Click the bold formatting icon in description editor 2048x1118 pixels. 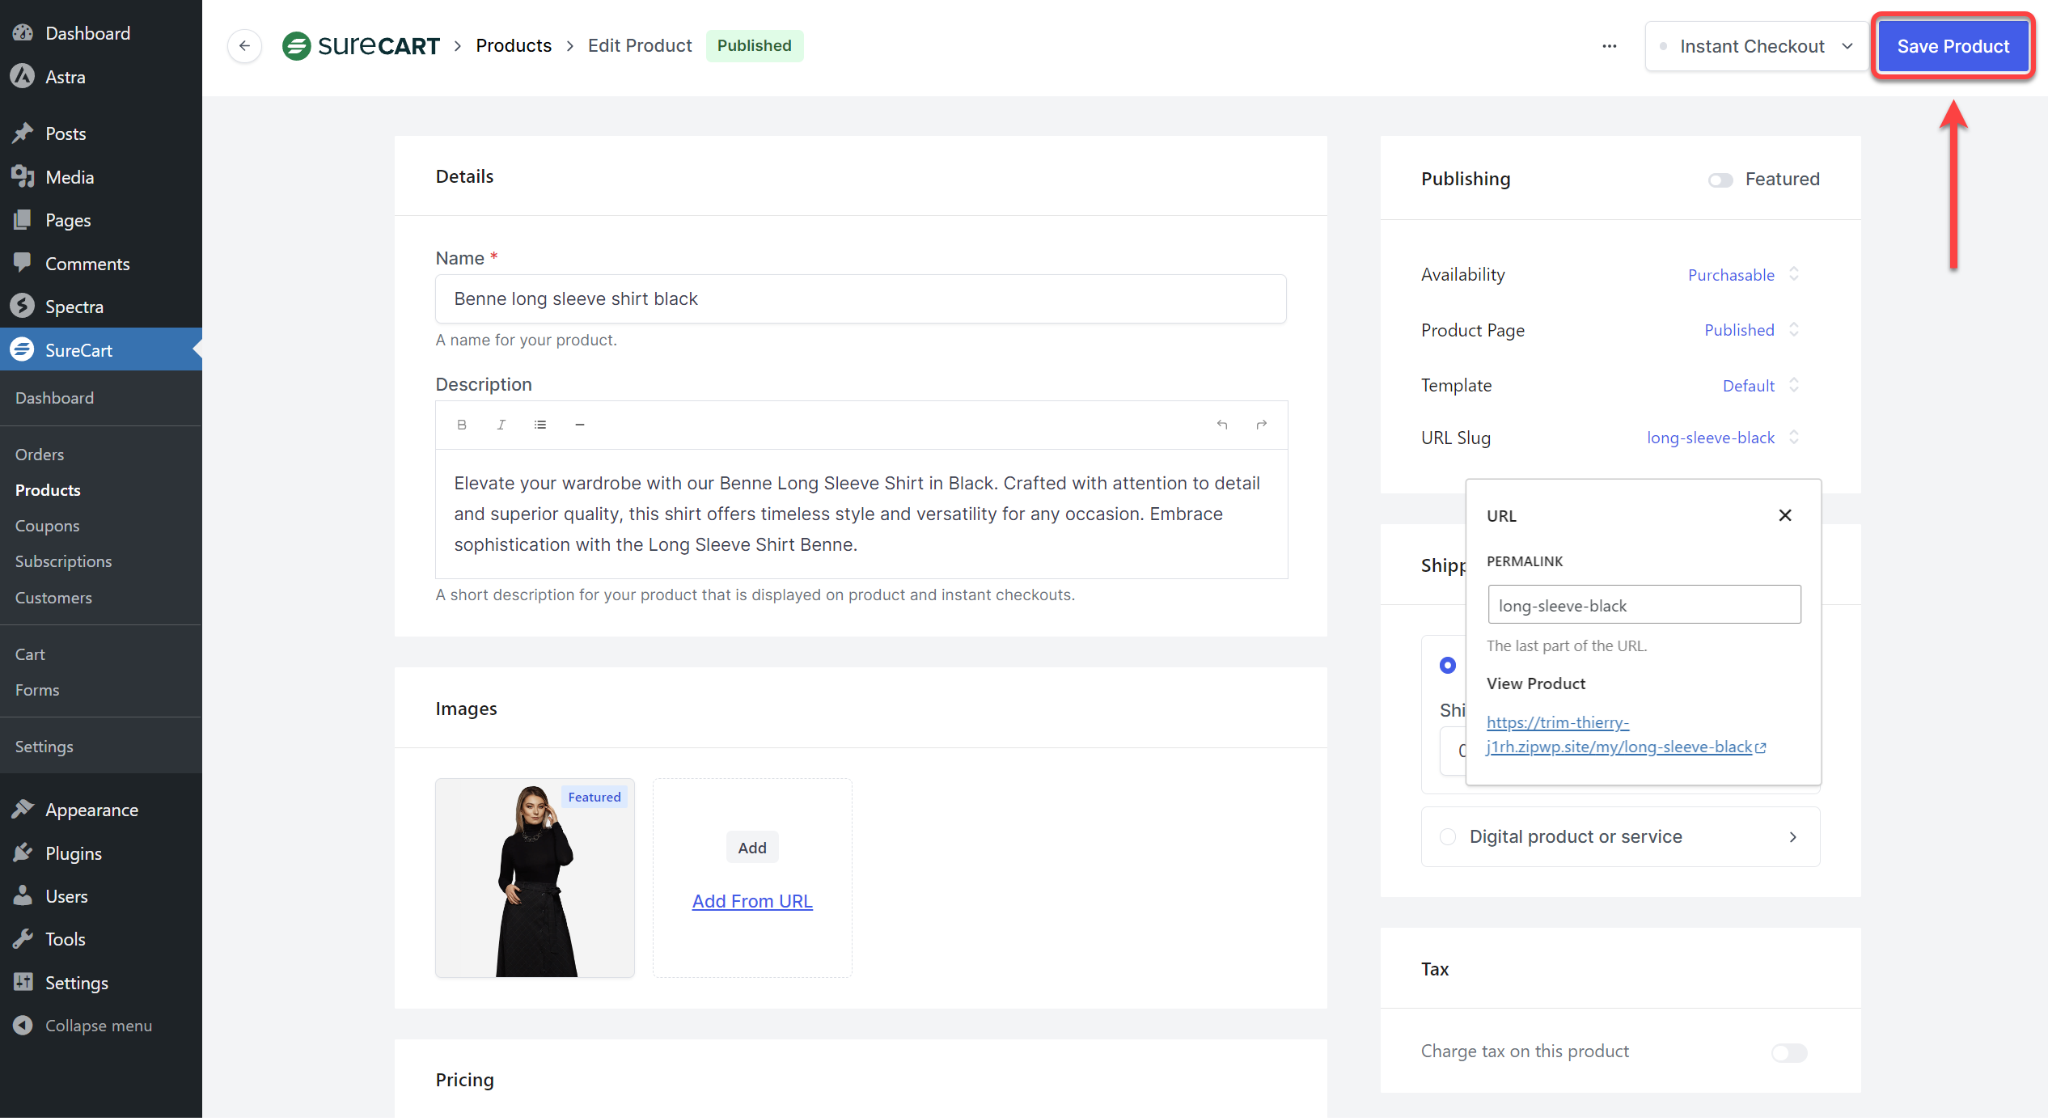point(462,424)
